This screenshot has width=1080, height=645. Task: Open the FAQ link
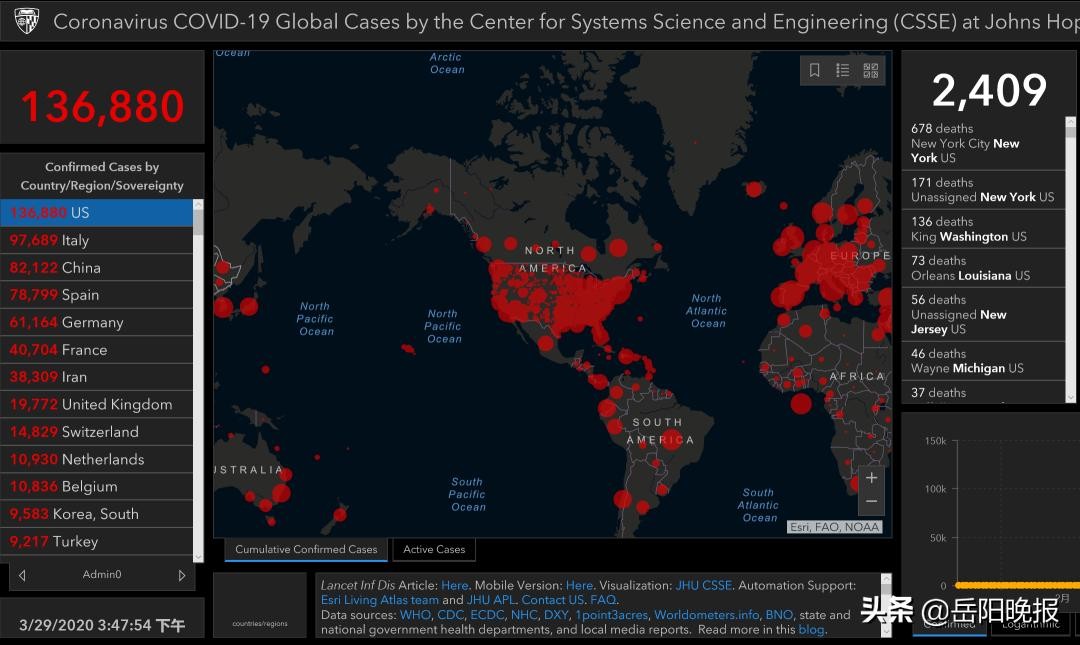(x=603, y=600)
